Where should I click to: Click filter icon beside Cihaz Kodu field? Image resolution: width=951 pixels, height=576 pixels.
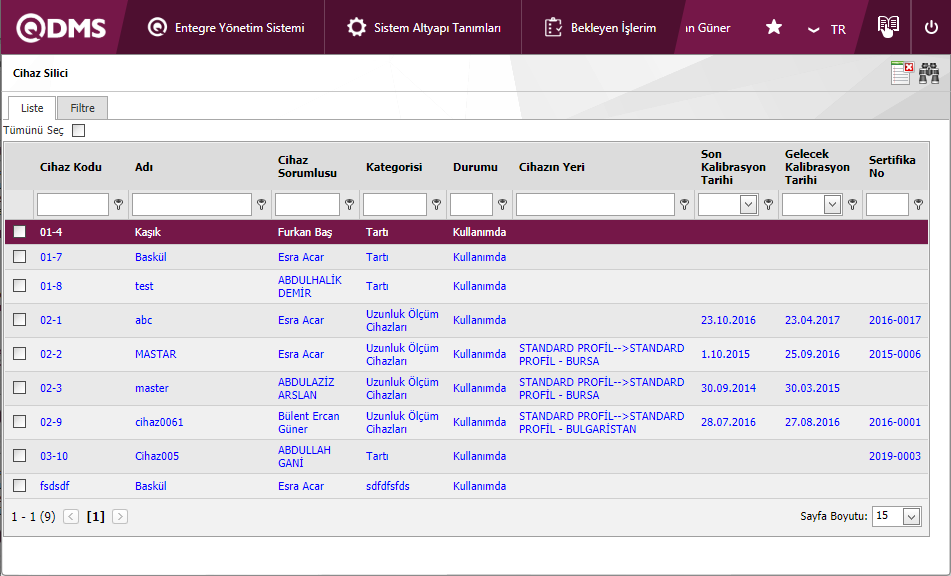119,205
